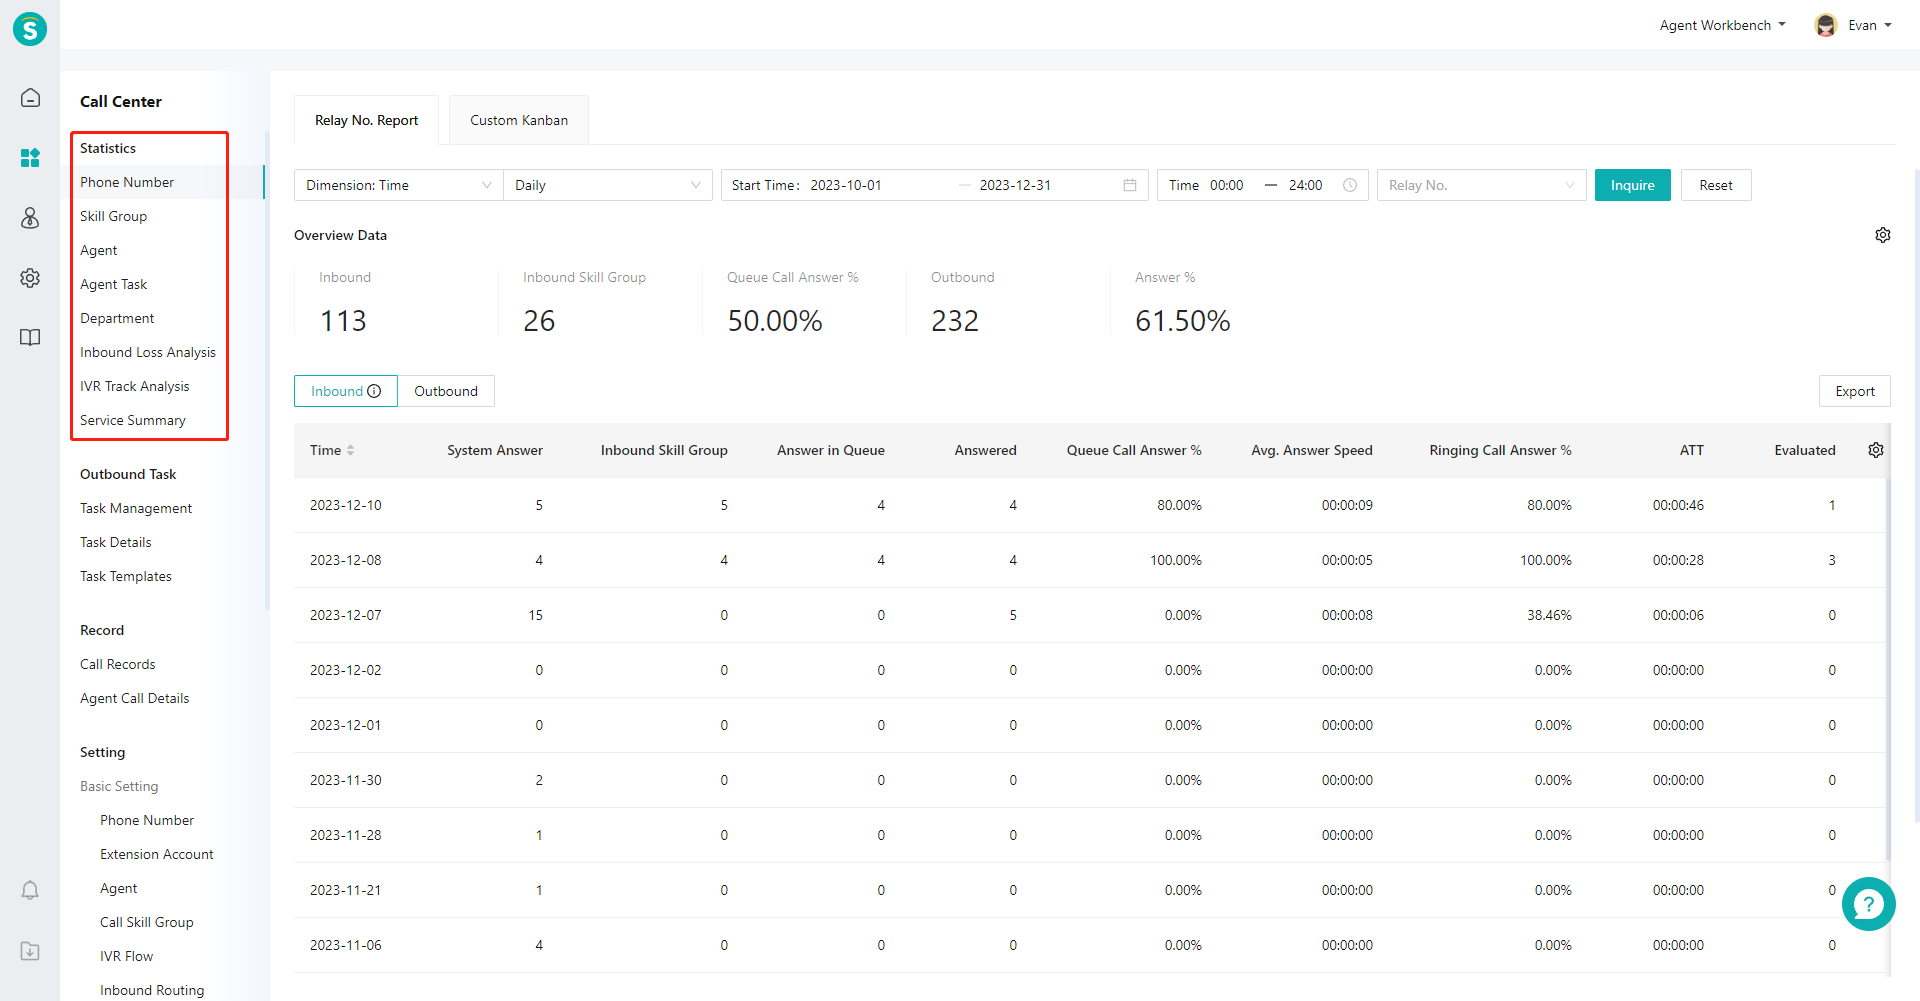Image resolution: width=1920 pixels, height=1001 pixels.
Task: Open Task Details
Action: tap(116, 542)
